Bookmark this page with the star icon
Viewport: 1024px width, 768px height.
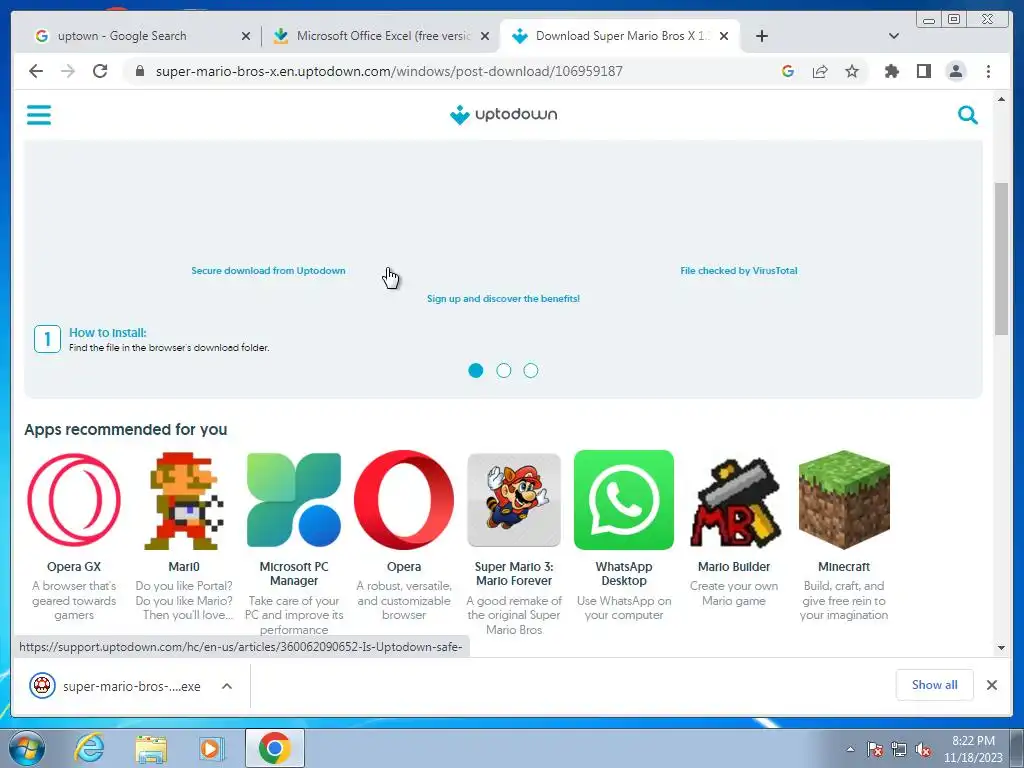[x=852, y=71]
